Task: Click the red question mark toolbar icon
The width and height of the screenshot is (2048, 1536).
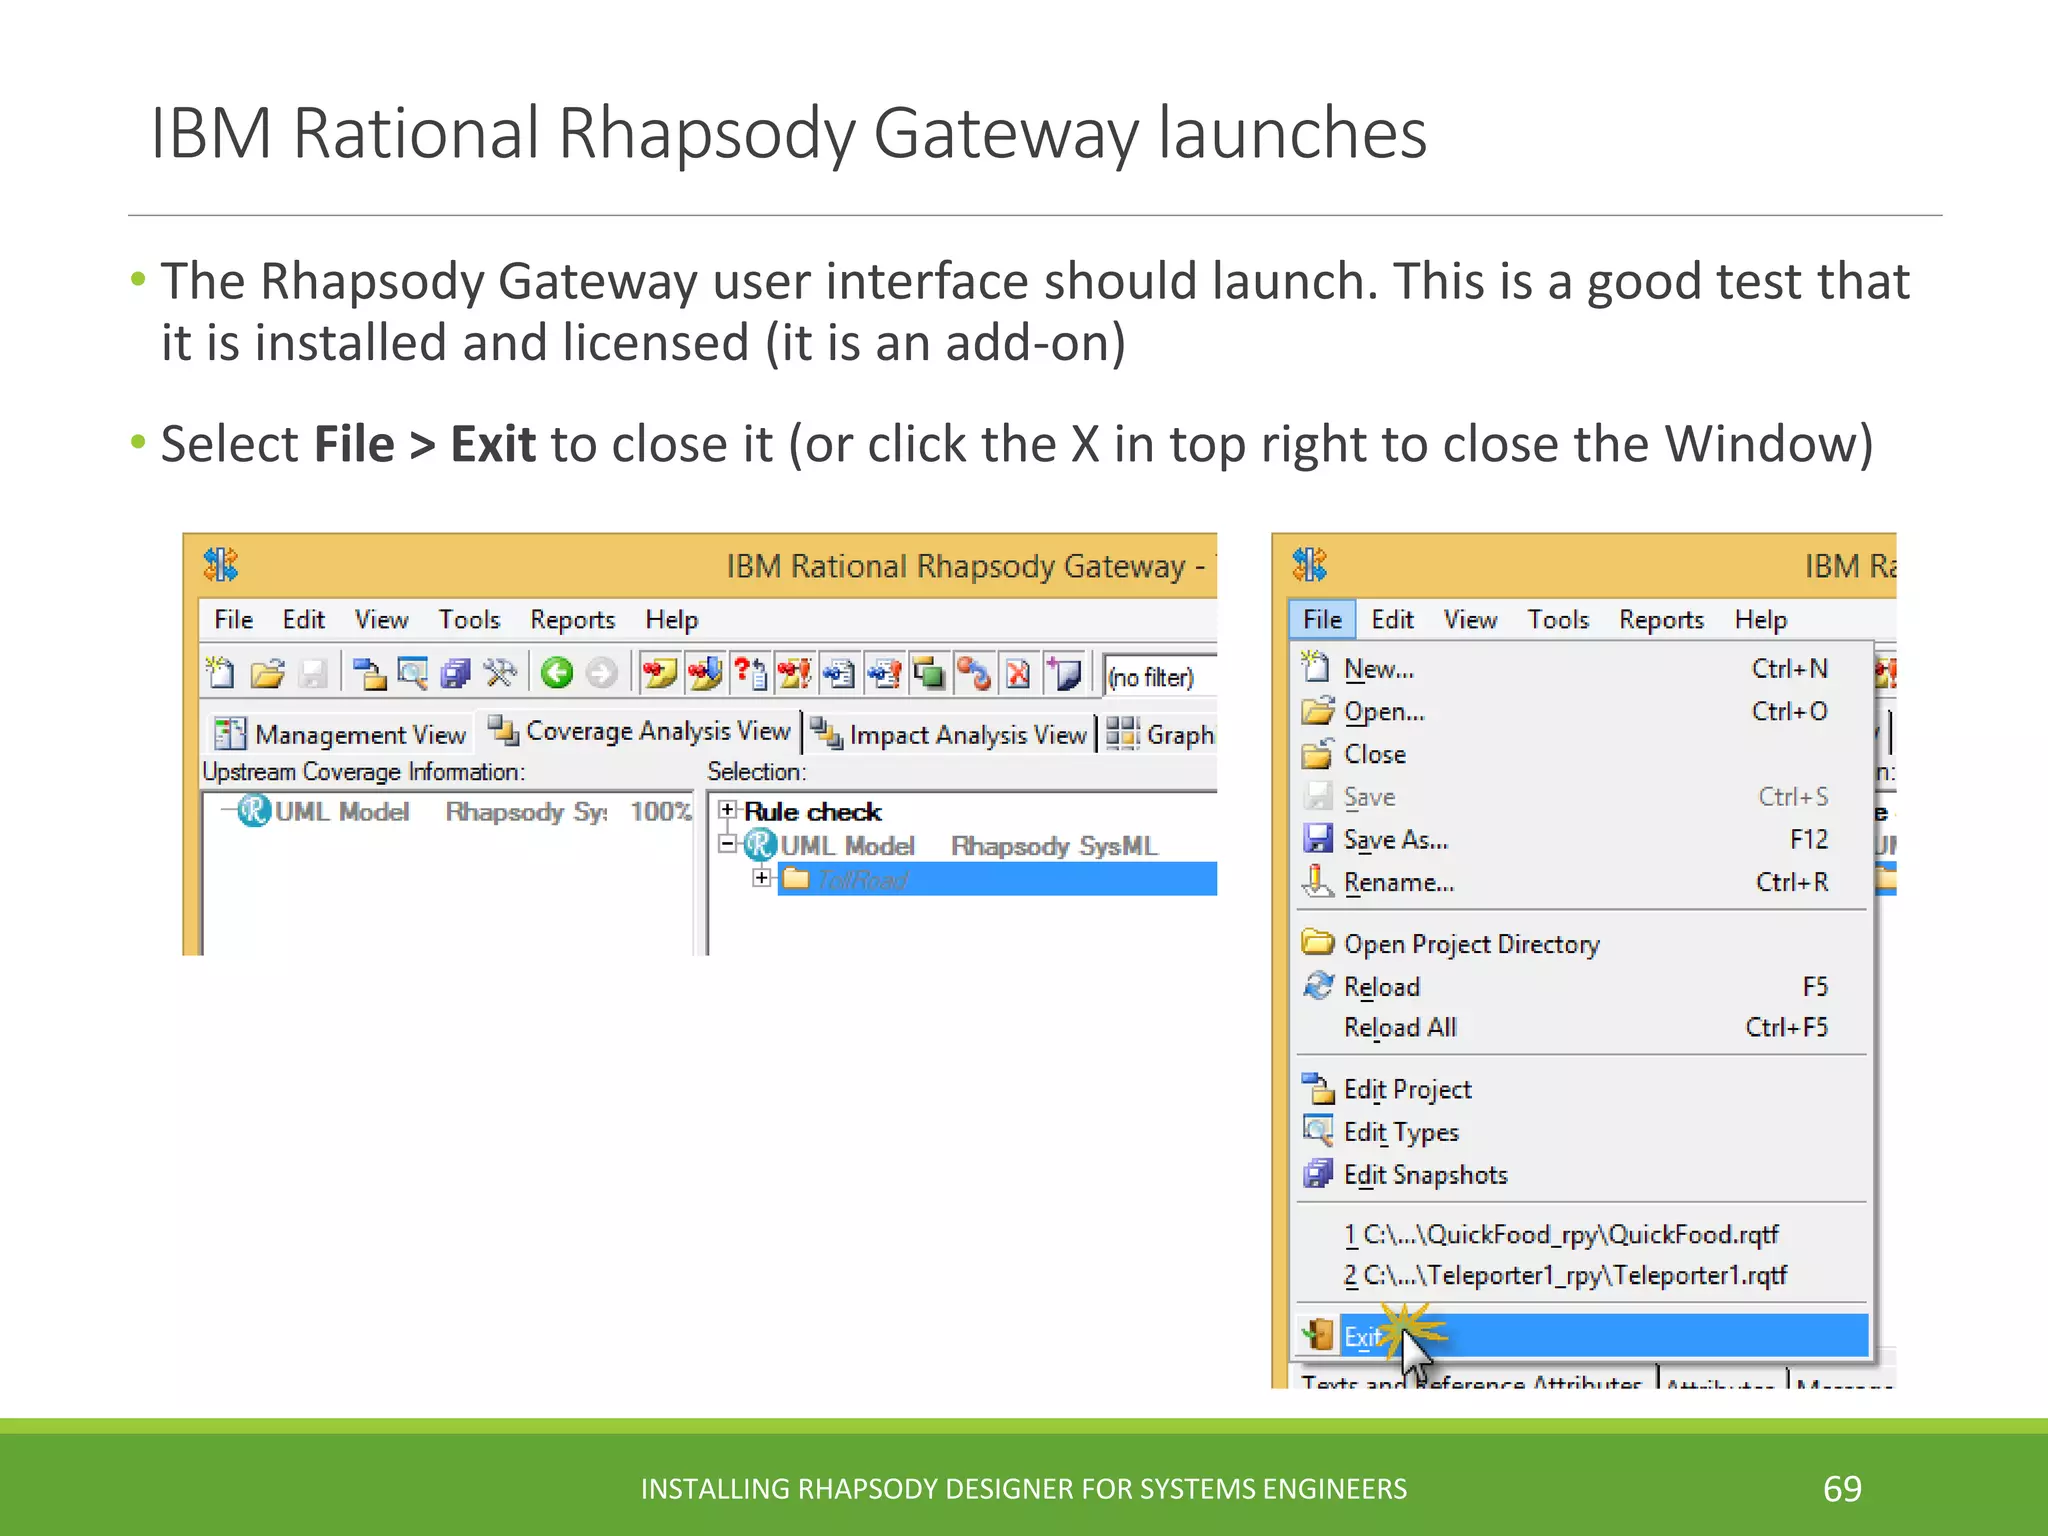Action: 750,674
